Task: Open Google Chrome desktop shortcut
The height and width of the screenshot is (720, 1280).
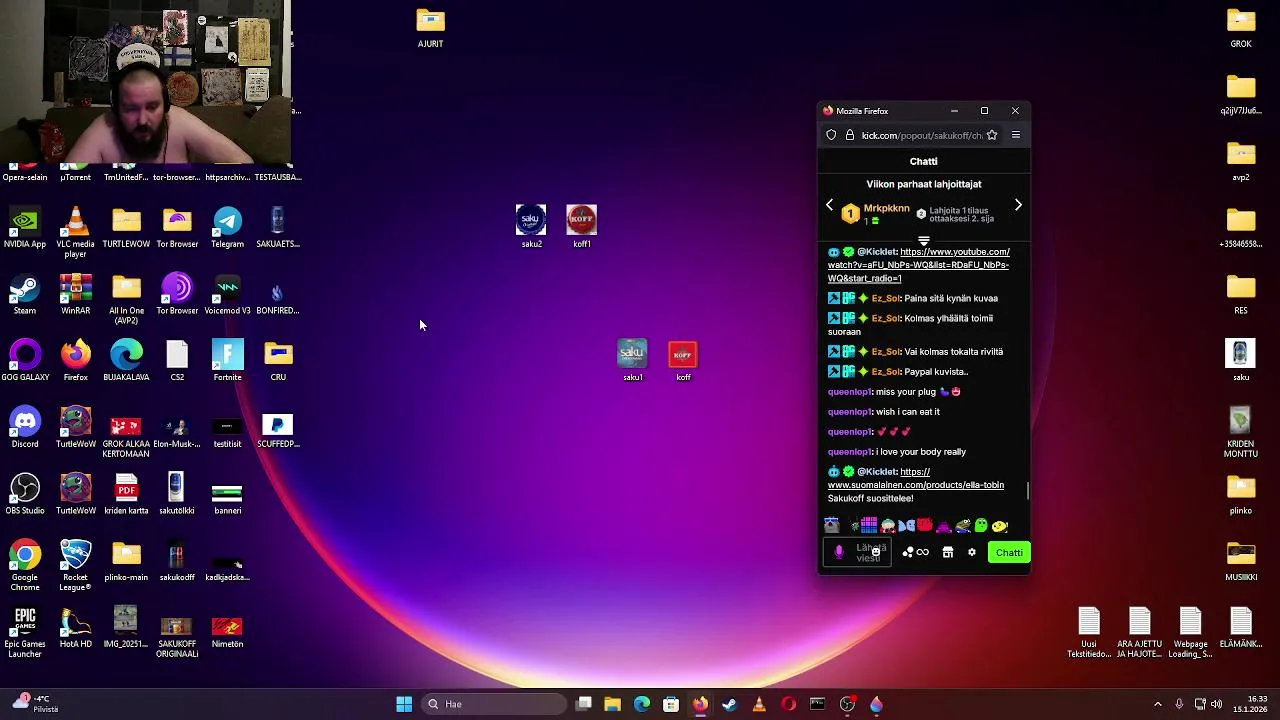Action: click(x=25, y=565)
